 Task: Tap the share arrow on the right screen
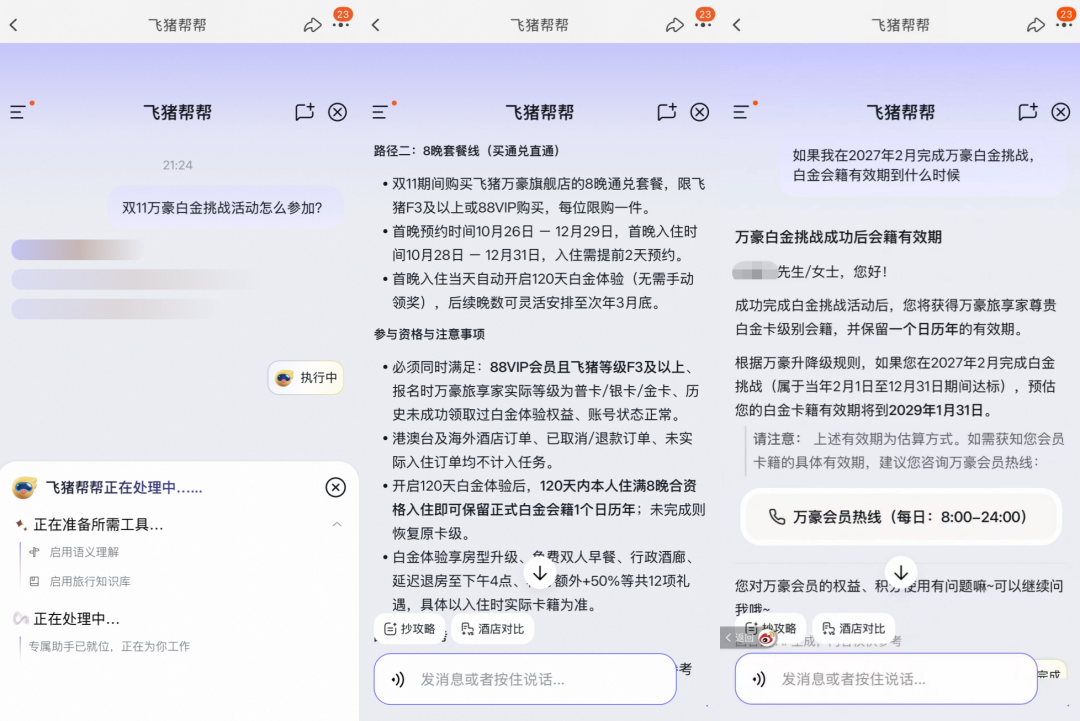click(1035, 25)
